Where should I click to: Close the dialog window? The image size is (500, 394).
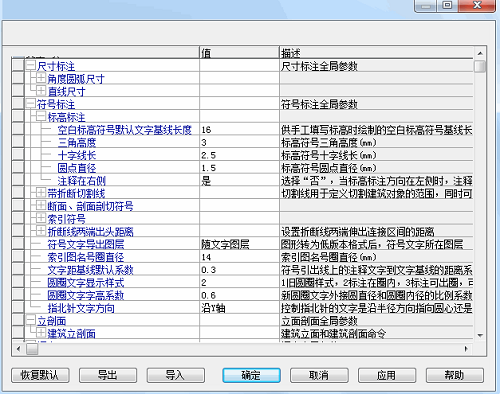(477, 6)
